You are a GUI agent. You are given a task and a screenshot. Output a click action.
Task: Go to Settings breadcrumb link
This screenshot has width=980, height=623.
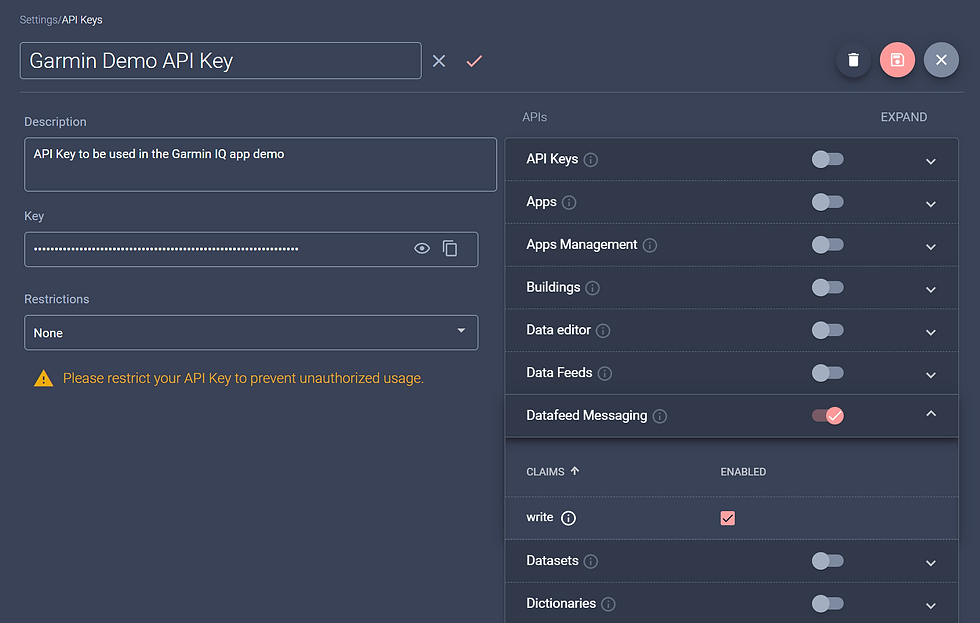38,20
